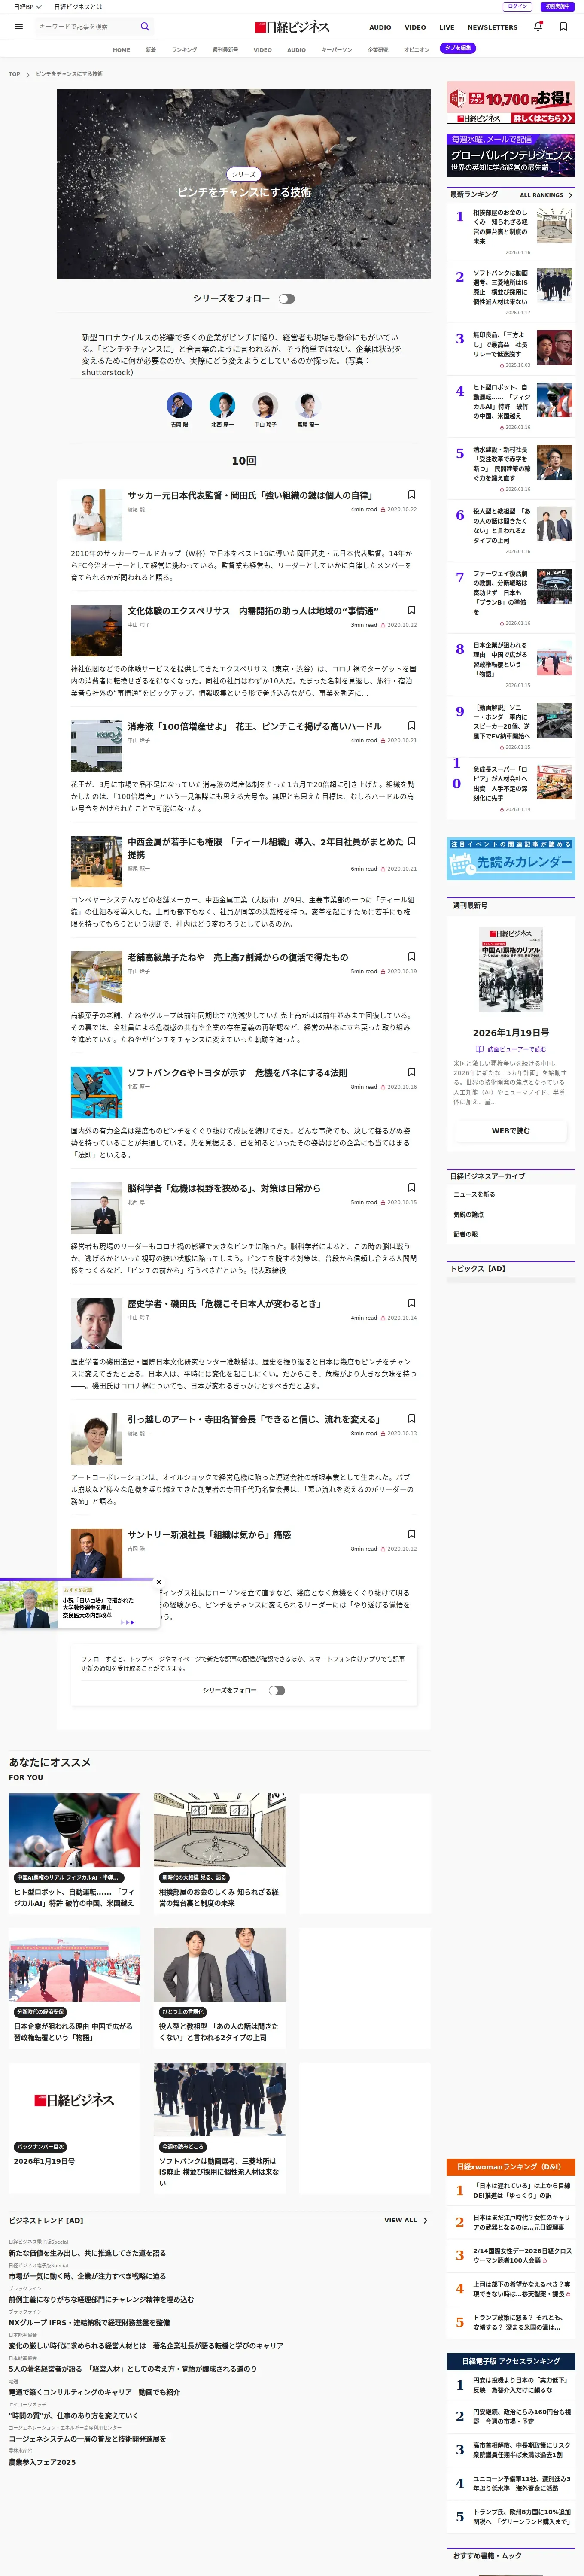The height and width of the screenshot is (2576, 584).
Task: Bookmark the 岡田氏 サッカー article
Action: (x=411, y=495)
